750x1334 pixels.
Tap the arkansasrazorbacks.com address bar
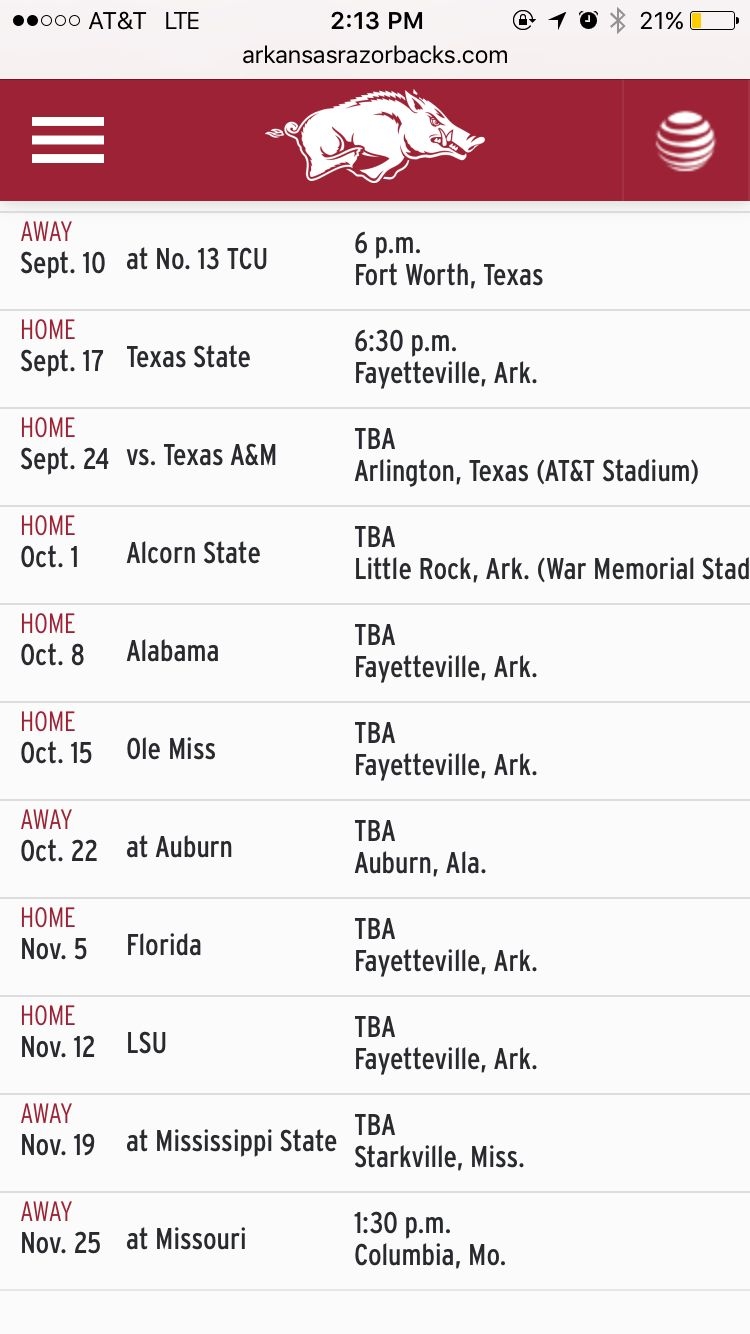(x=375, y=55)
